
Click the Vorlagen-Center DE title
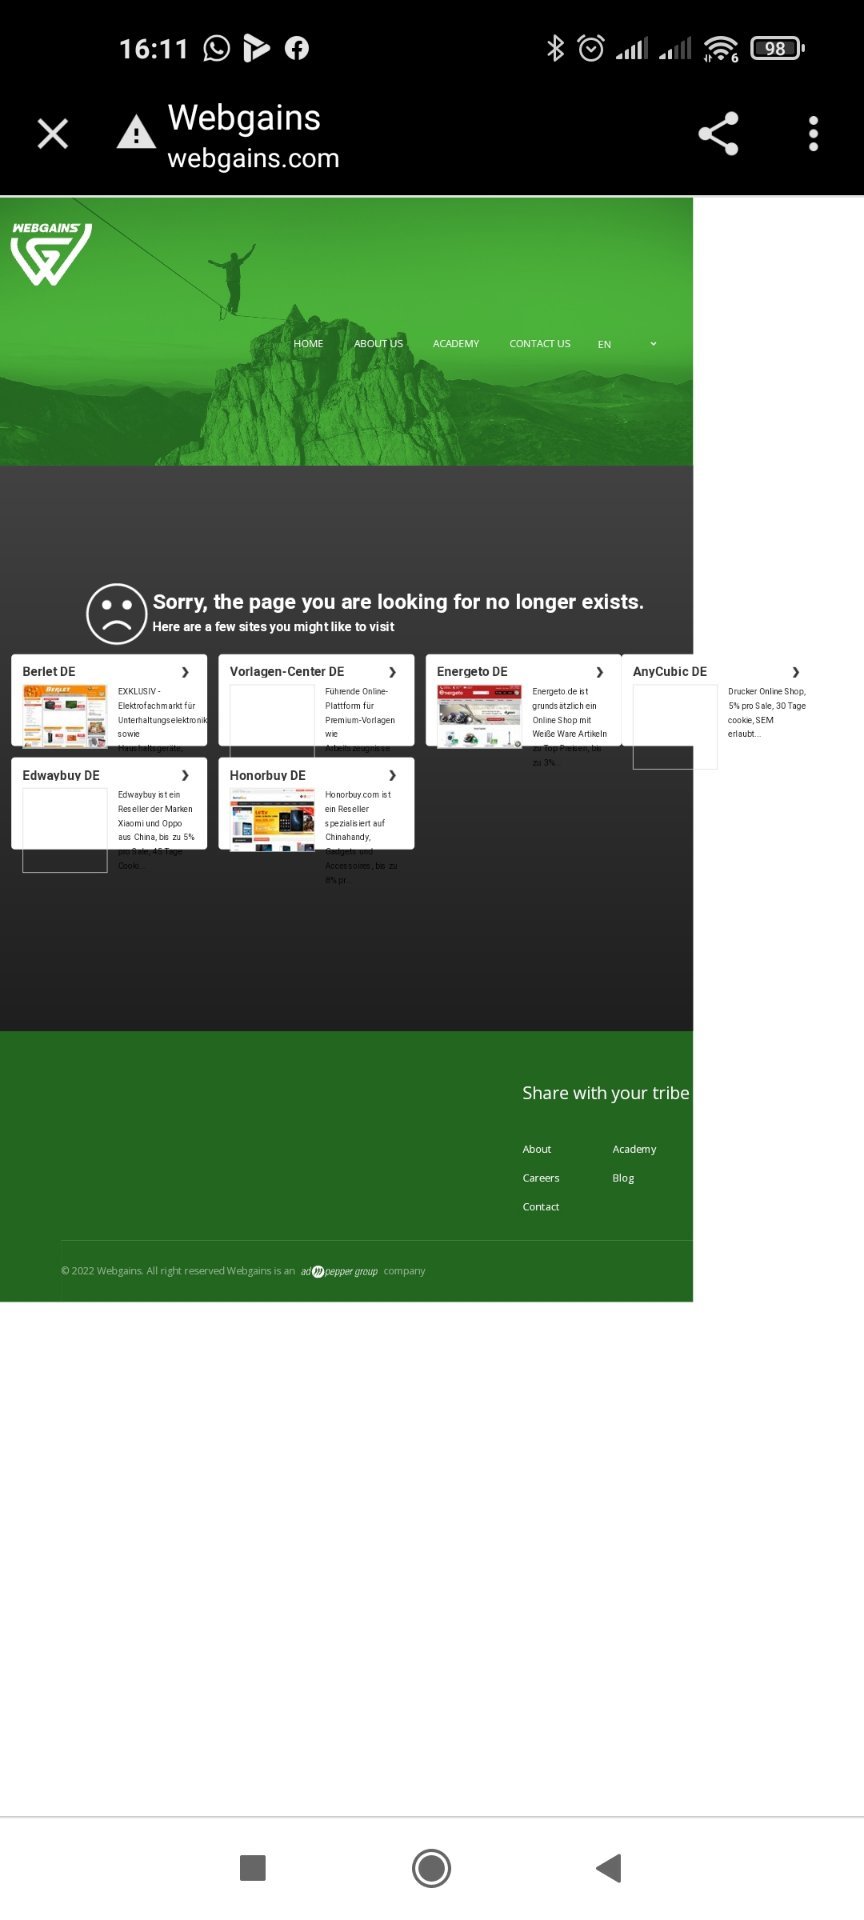pos(287,672)
